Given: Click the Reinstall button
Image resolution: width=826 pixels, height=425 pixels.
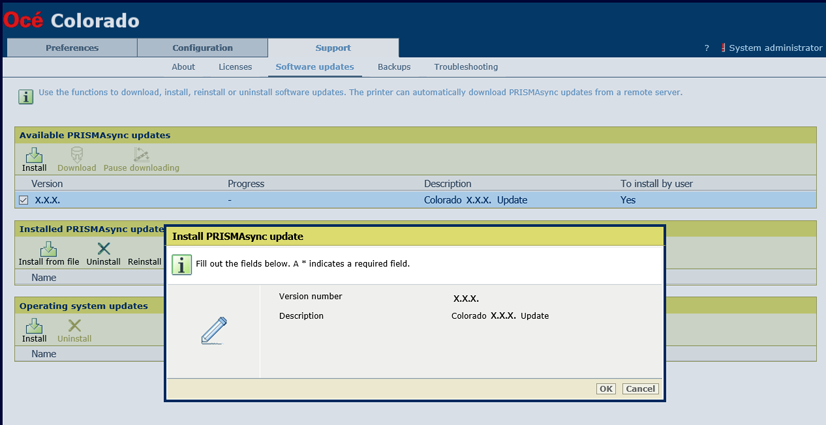Looking at the screenshot, I should tap(144, 262).
